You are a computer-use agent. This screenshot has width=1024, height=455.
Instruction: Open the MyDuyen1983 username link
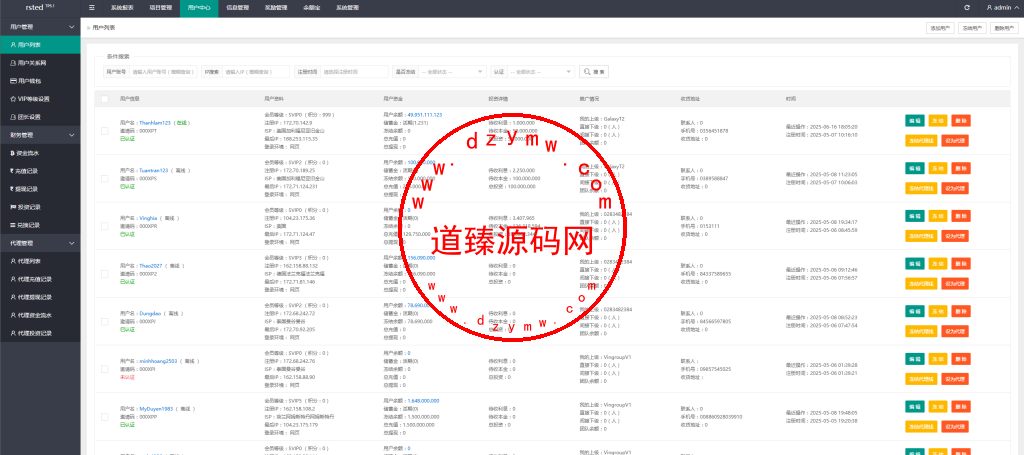(155, 409)
